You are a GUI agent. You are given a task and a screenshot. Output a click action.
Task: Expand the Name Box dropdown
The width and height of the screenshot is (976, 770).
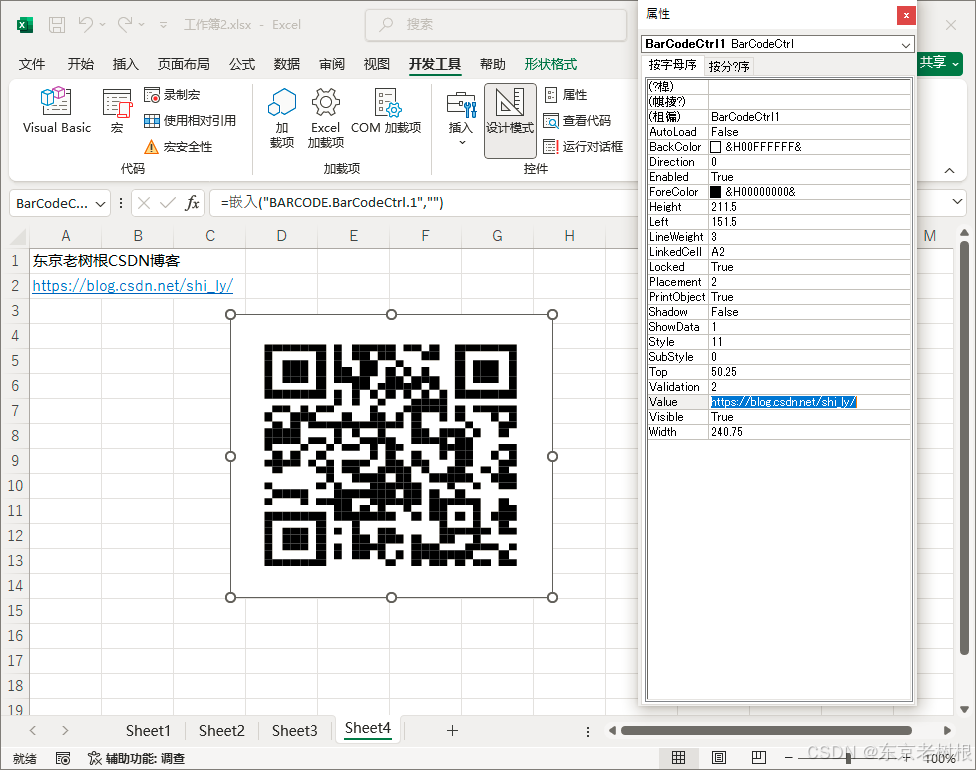(x=100, y=204)
